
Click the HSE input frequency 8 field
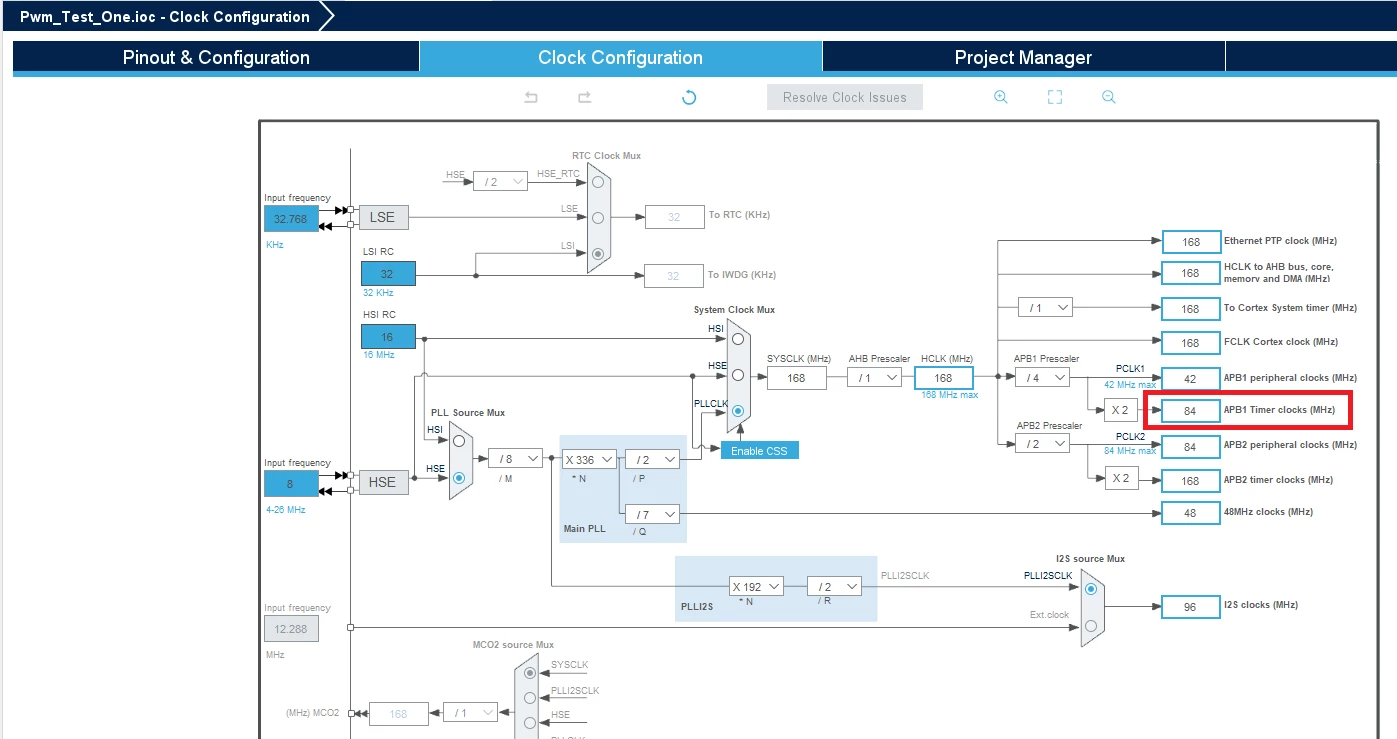point(291,483)
